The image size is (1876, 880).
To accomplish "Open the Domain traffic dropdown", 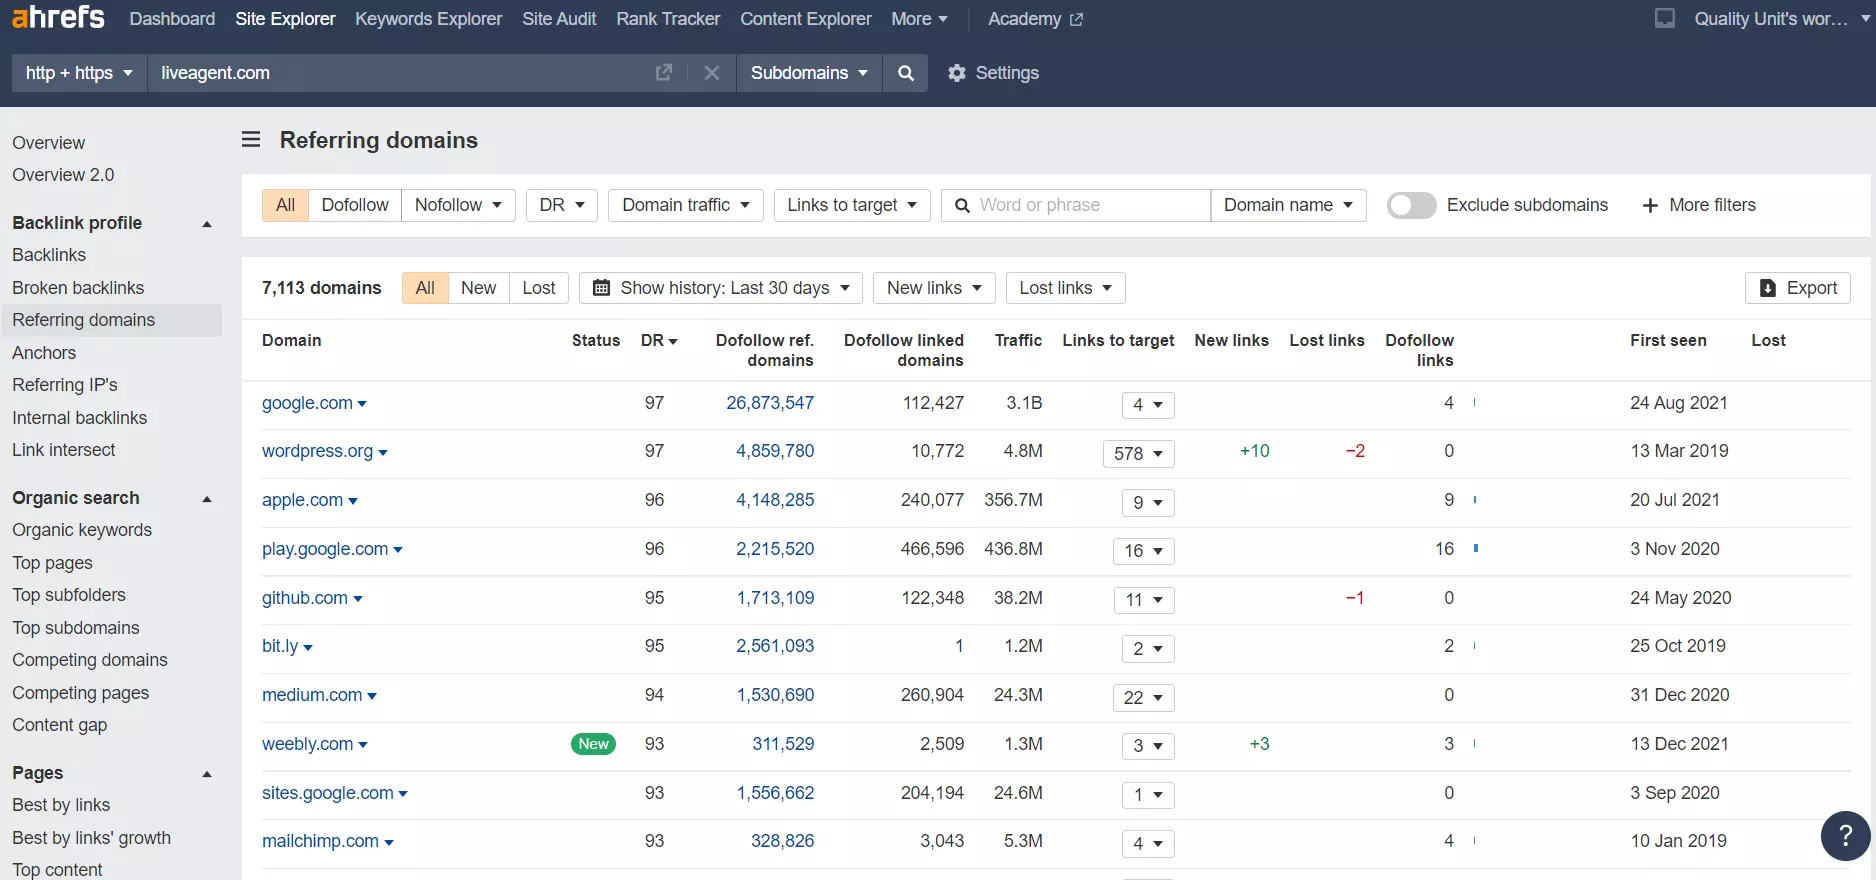I will pyautogui.click(x=685, y=205).
